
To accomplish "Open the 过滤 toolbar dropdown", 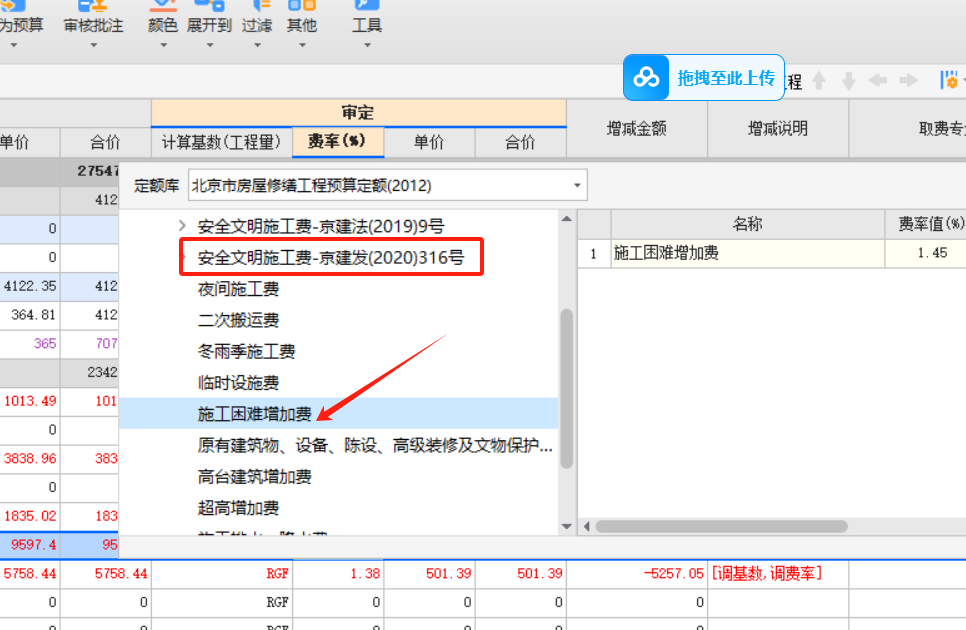I will [257, 25].
